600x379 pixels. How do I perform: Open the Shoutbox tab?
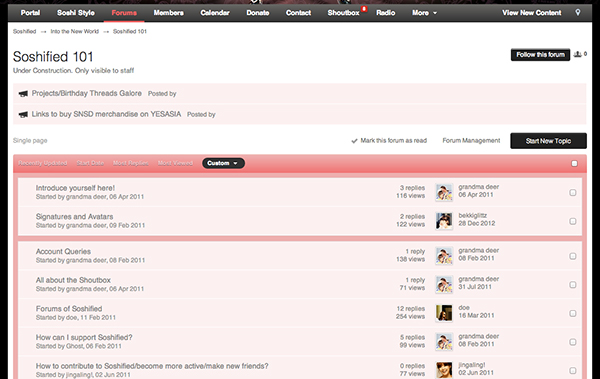click(x=343, y=13)
